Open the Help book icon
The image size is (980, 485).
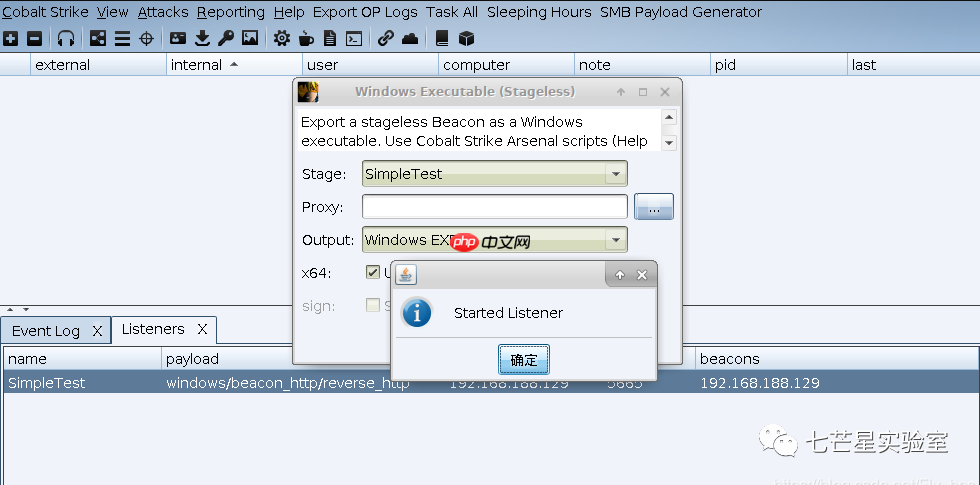coord(442,39)
